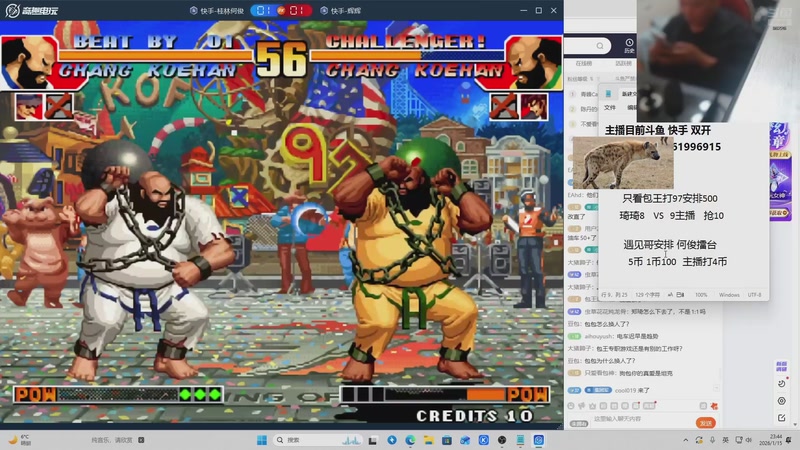800x450 pixels.
Task: Click the active arcade app icon on the taskbar
Action: [x=539, y=440]
